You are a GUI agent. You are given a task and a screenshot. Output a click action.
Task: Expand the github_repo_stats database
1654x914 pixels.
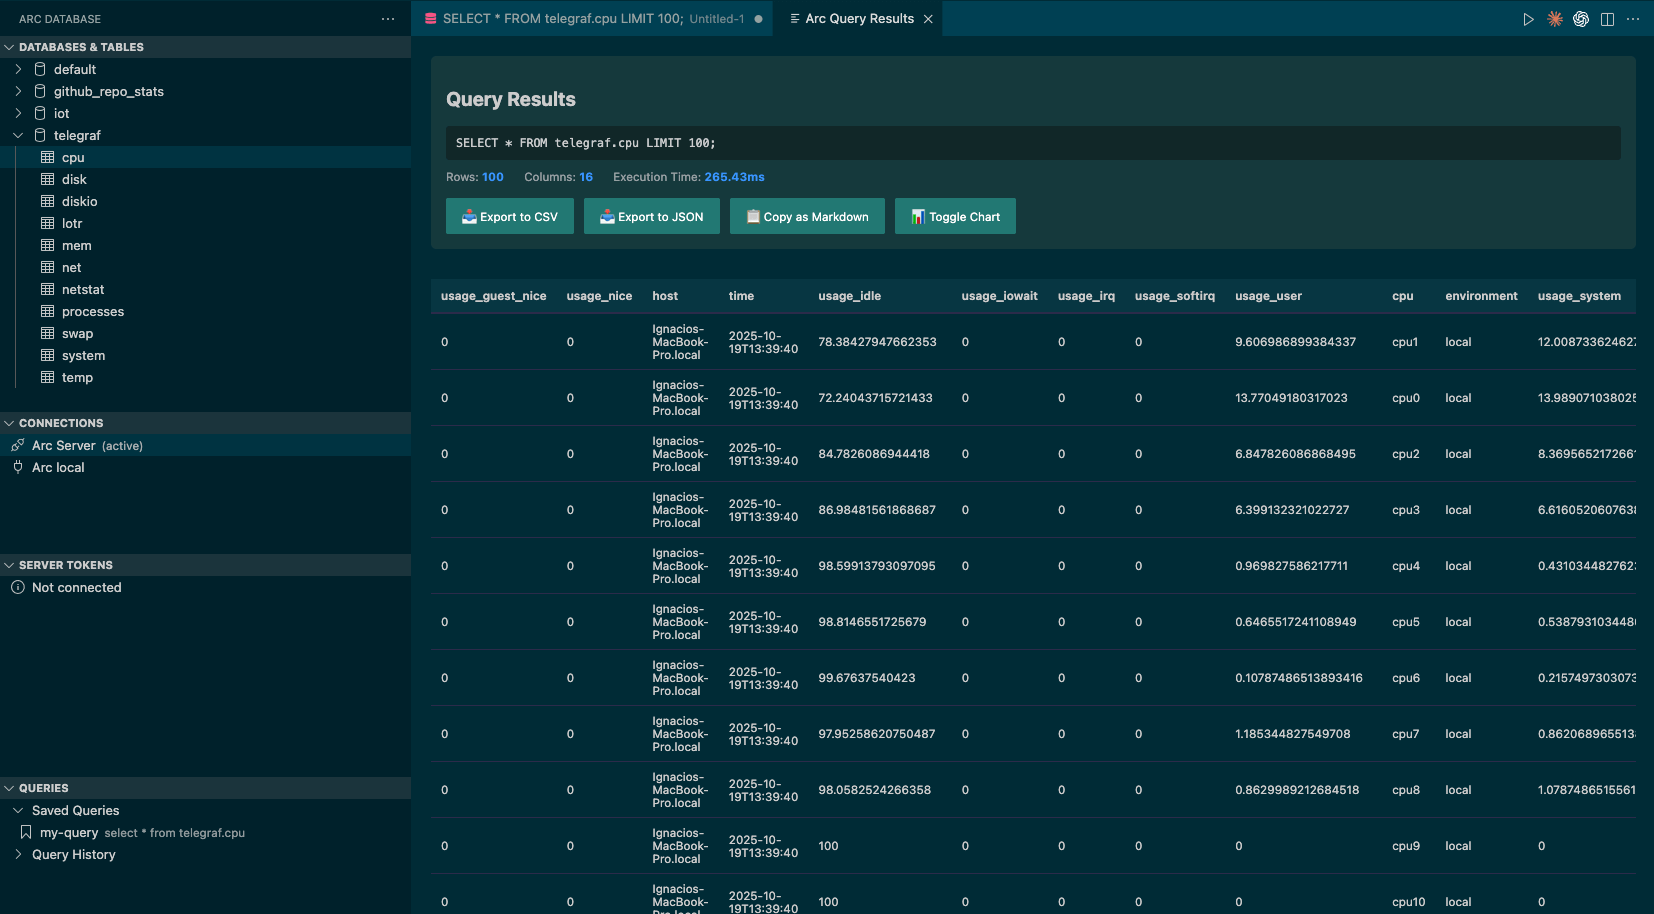18,91
